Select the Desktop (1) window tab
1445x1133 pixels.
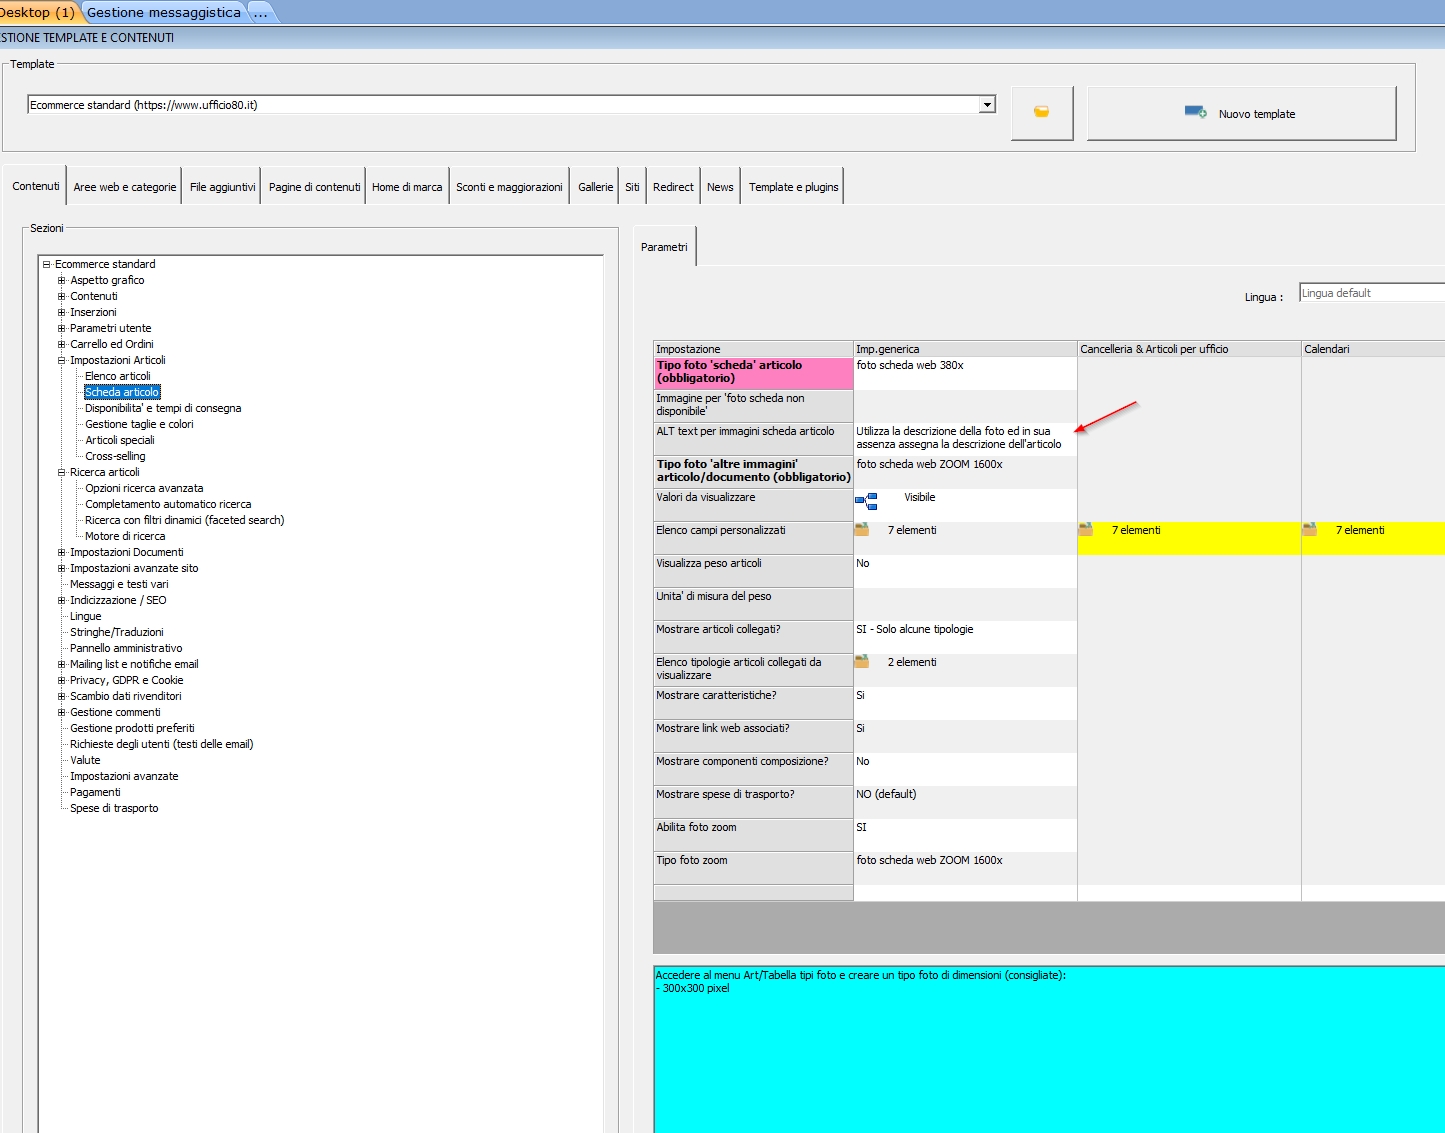38,12
